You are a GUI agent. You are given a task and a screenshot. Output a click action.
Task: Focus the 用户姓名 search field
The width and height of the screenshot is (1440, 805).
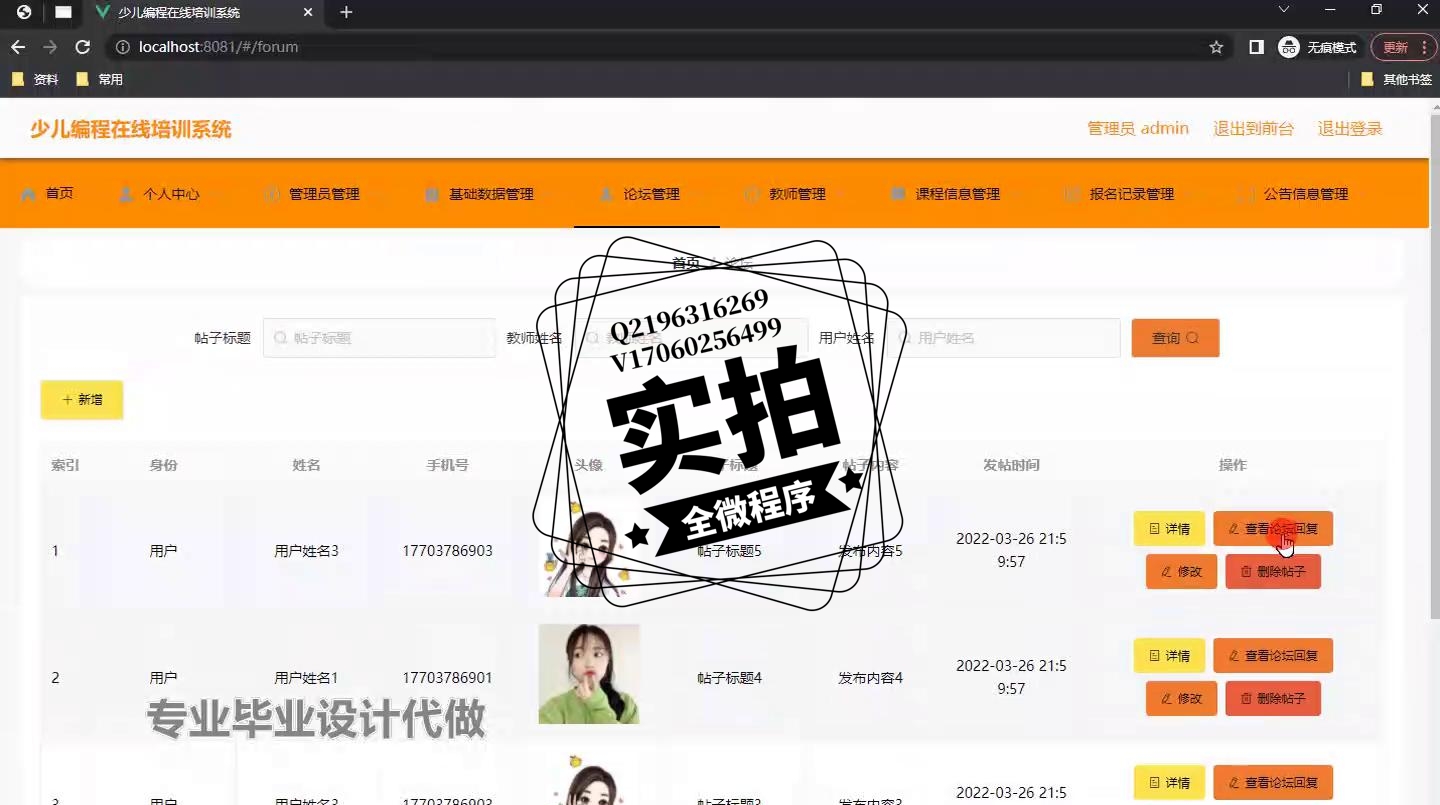point(1003,338)
